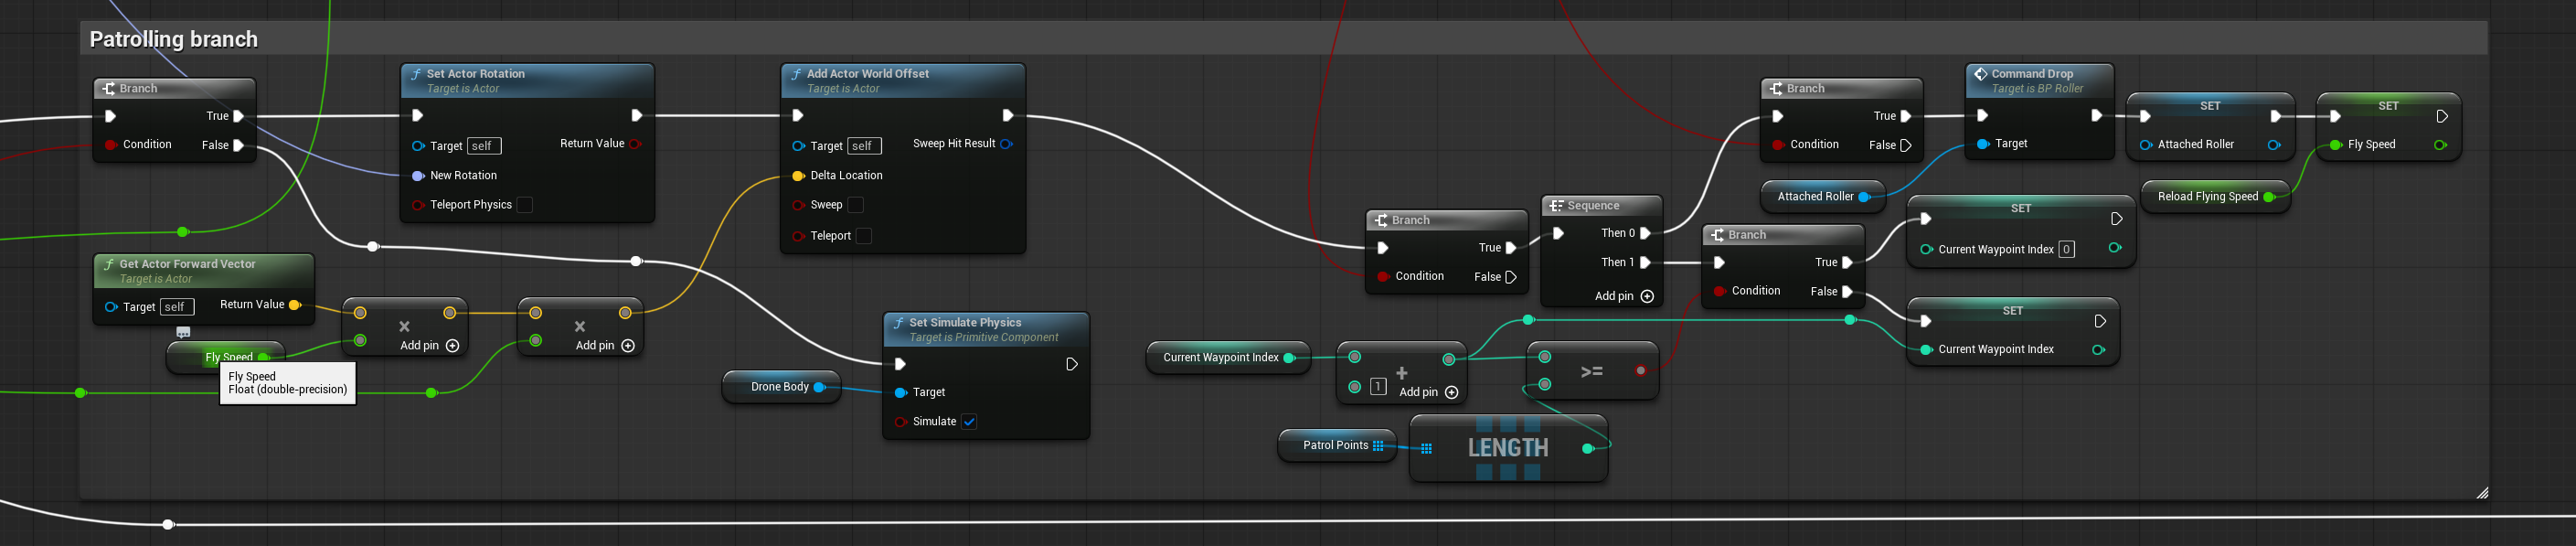The width and height of the screenshot is (2576, 546).
Task: Click the self target field on Set Actor Rotation
Action: pos(484,146)
